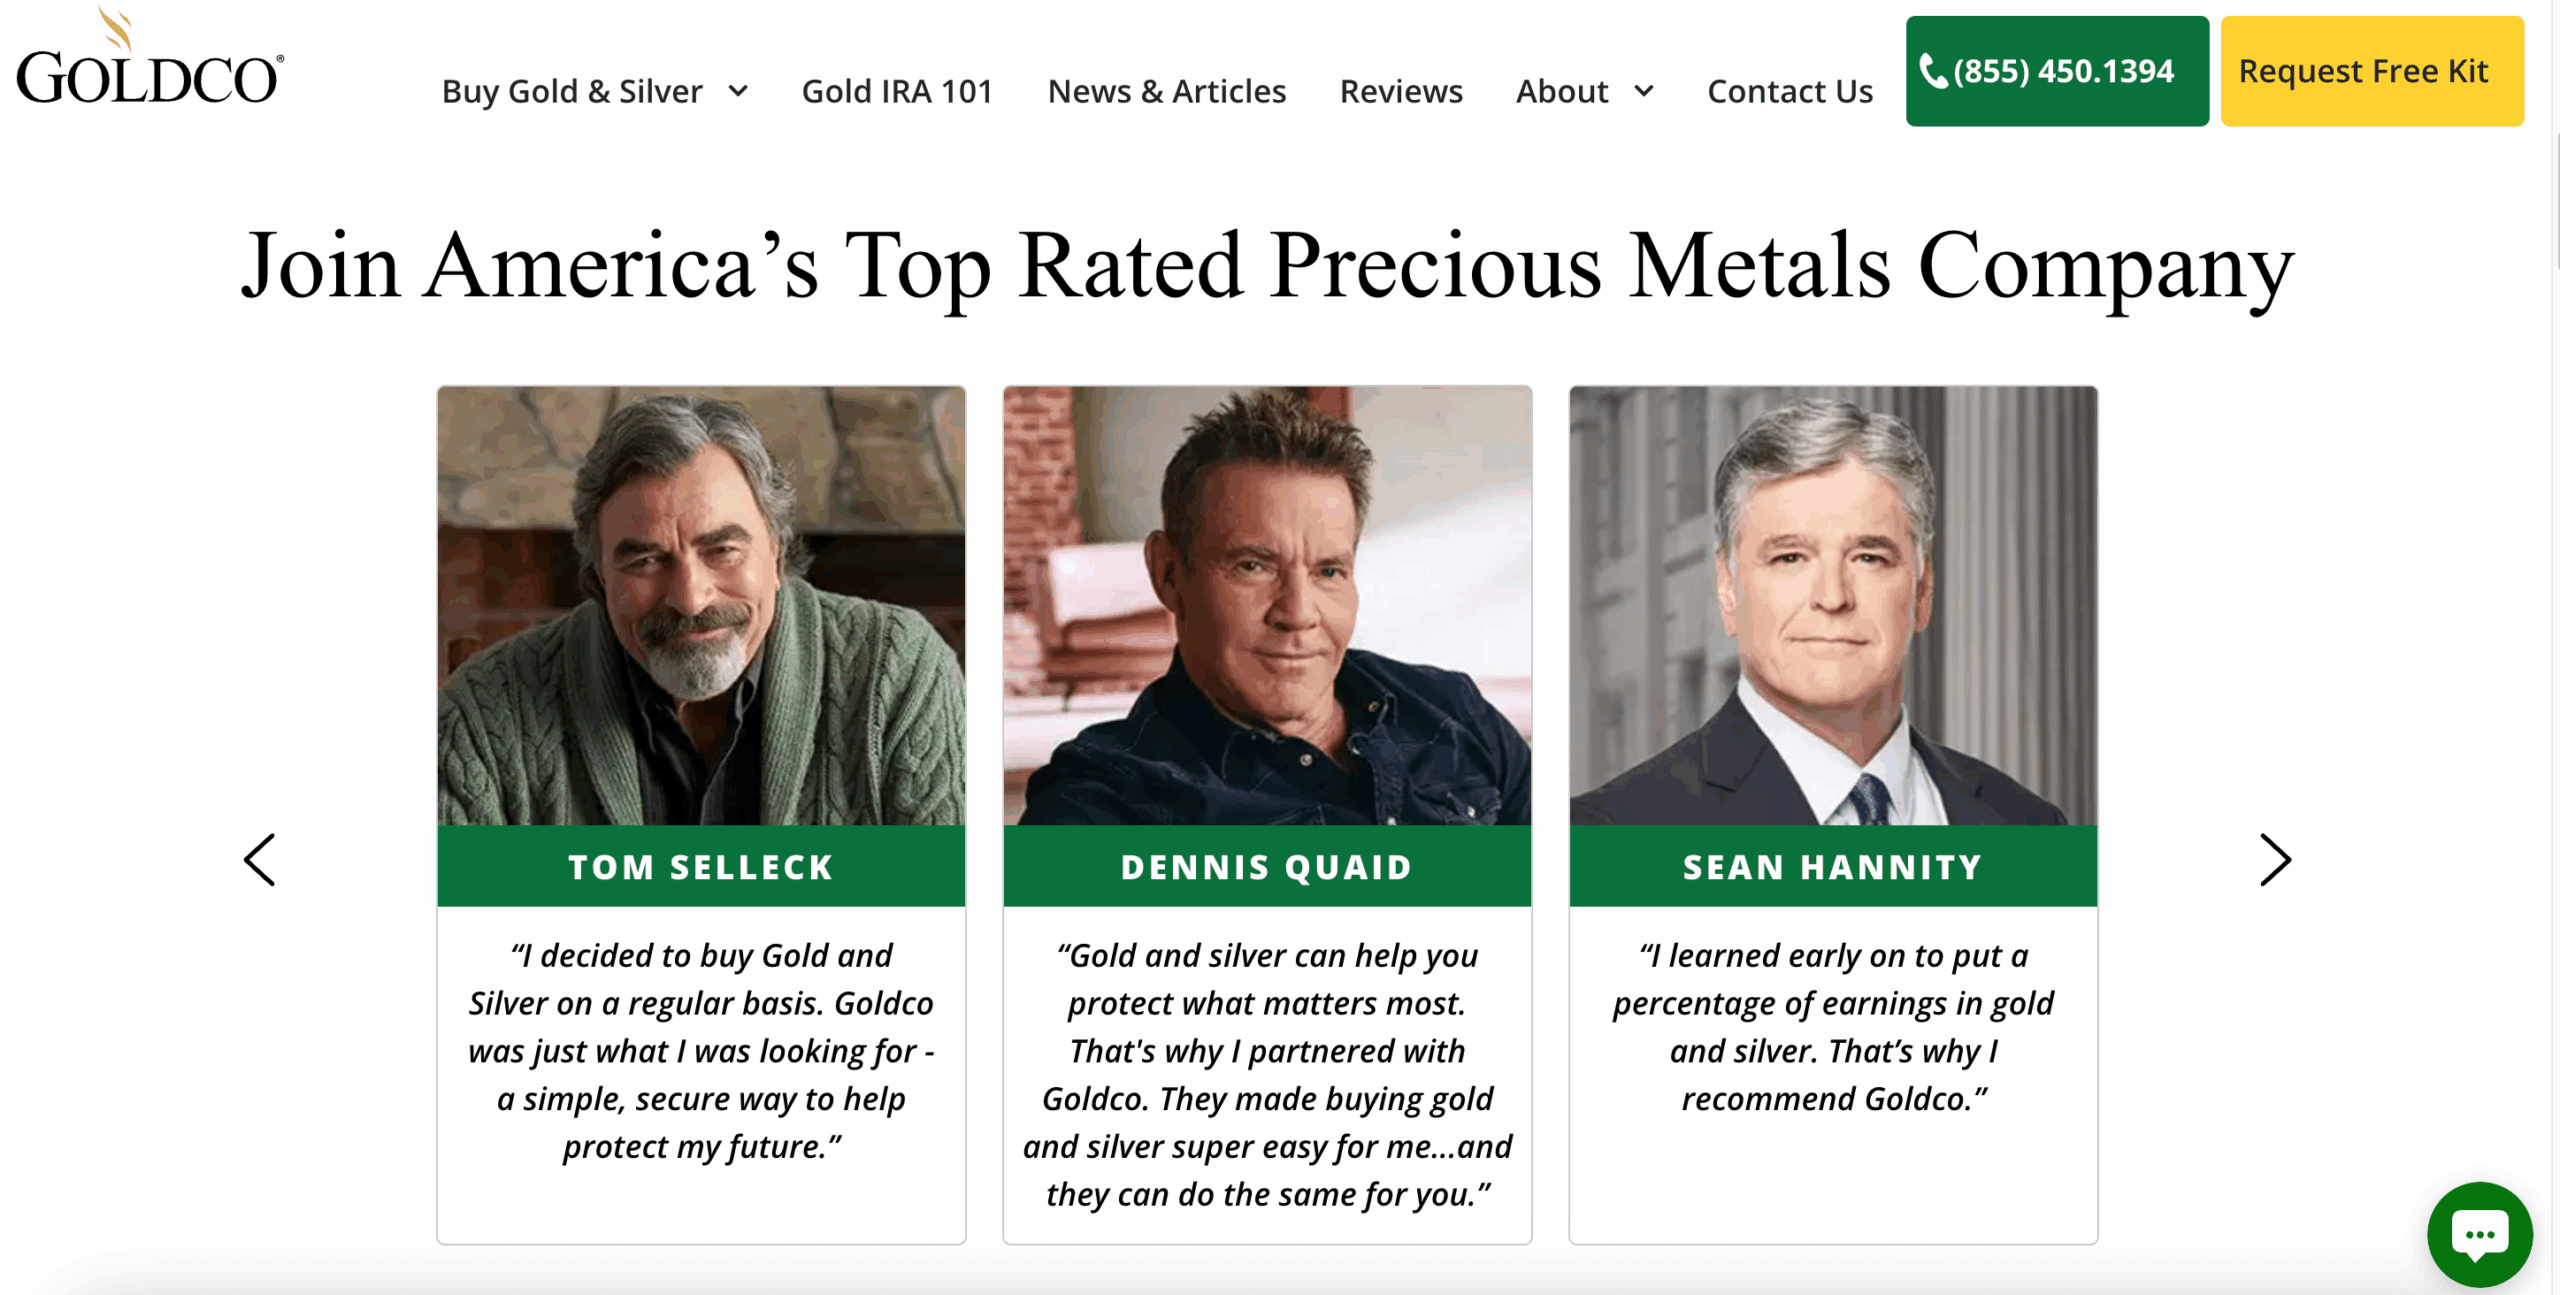Expand Buy Gold & Silver dropdown chevron
Screen dimensions: 2560x1295
pos(739,92)
